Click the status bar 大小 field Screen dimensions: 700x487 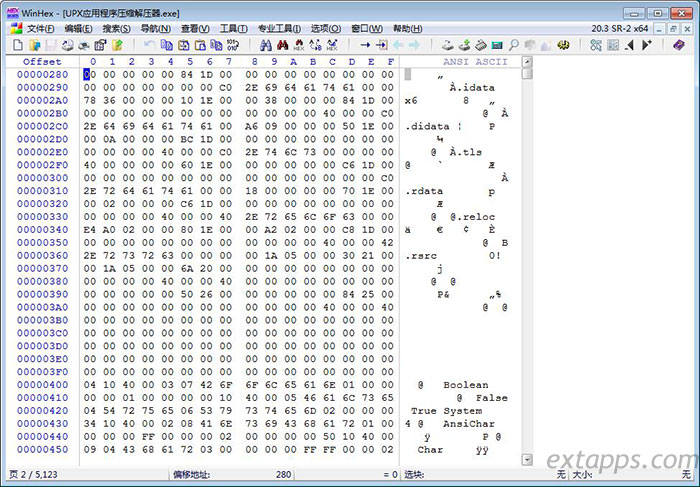tap(632, 475)
